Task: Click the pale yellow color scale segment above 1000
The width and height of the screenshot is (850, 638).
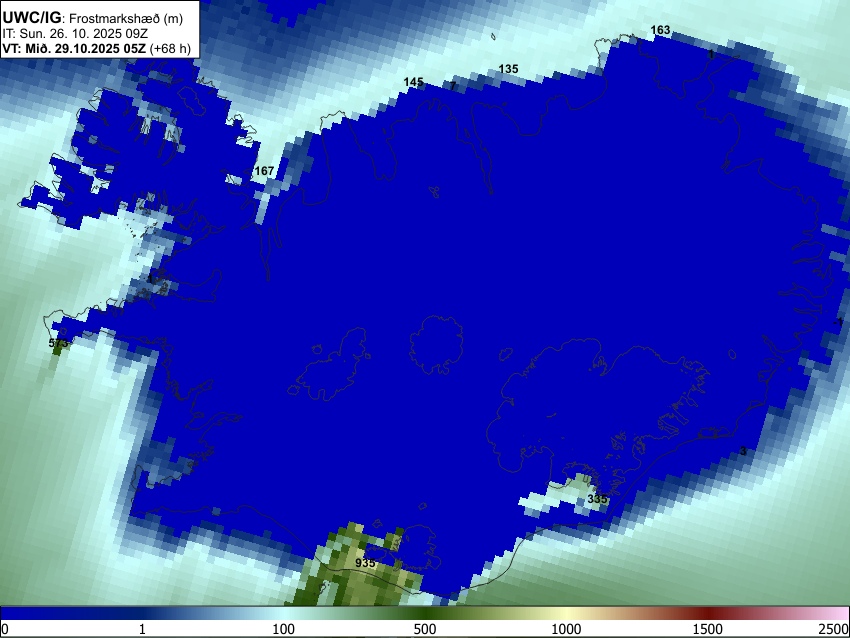Action: (x=566, y=614)
